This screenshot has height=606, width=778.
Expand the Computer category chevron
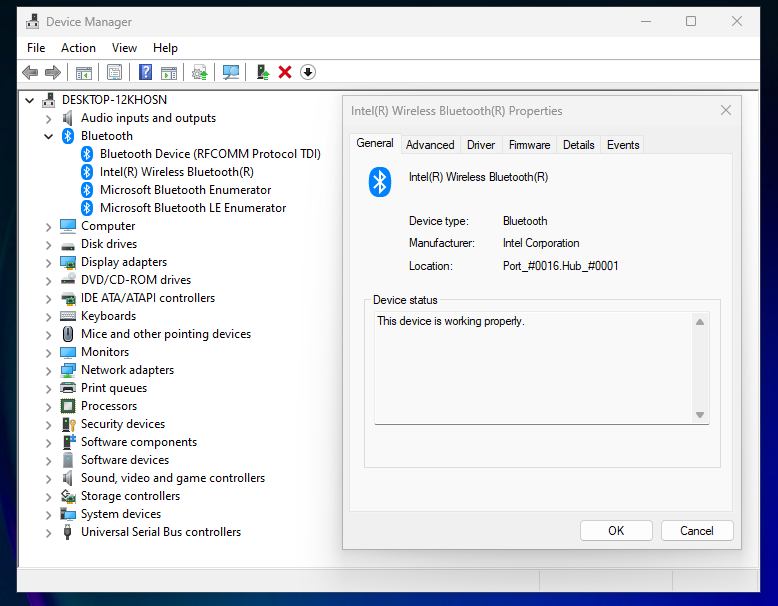(x=49, y=227)
